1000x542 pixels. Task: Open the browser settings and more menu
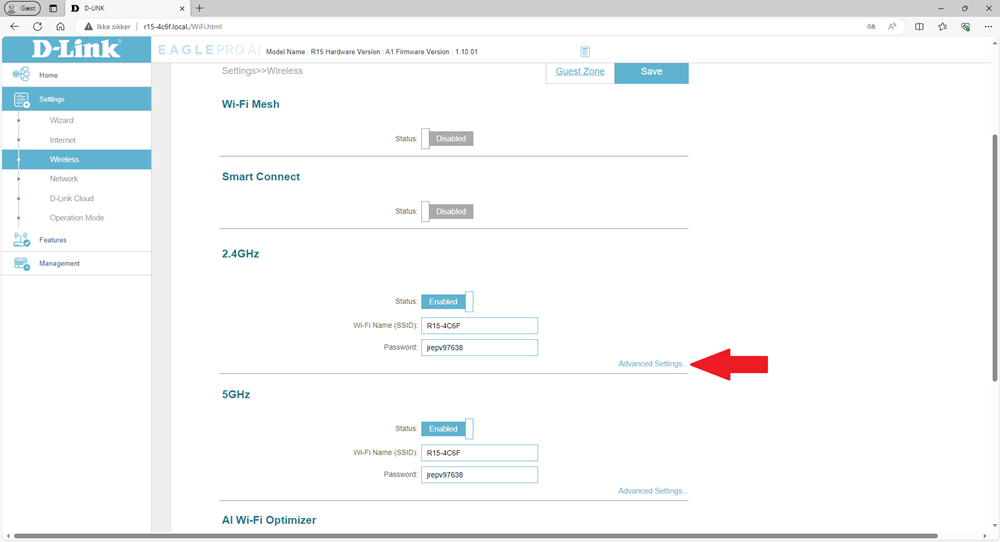(989, 27)
